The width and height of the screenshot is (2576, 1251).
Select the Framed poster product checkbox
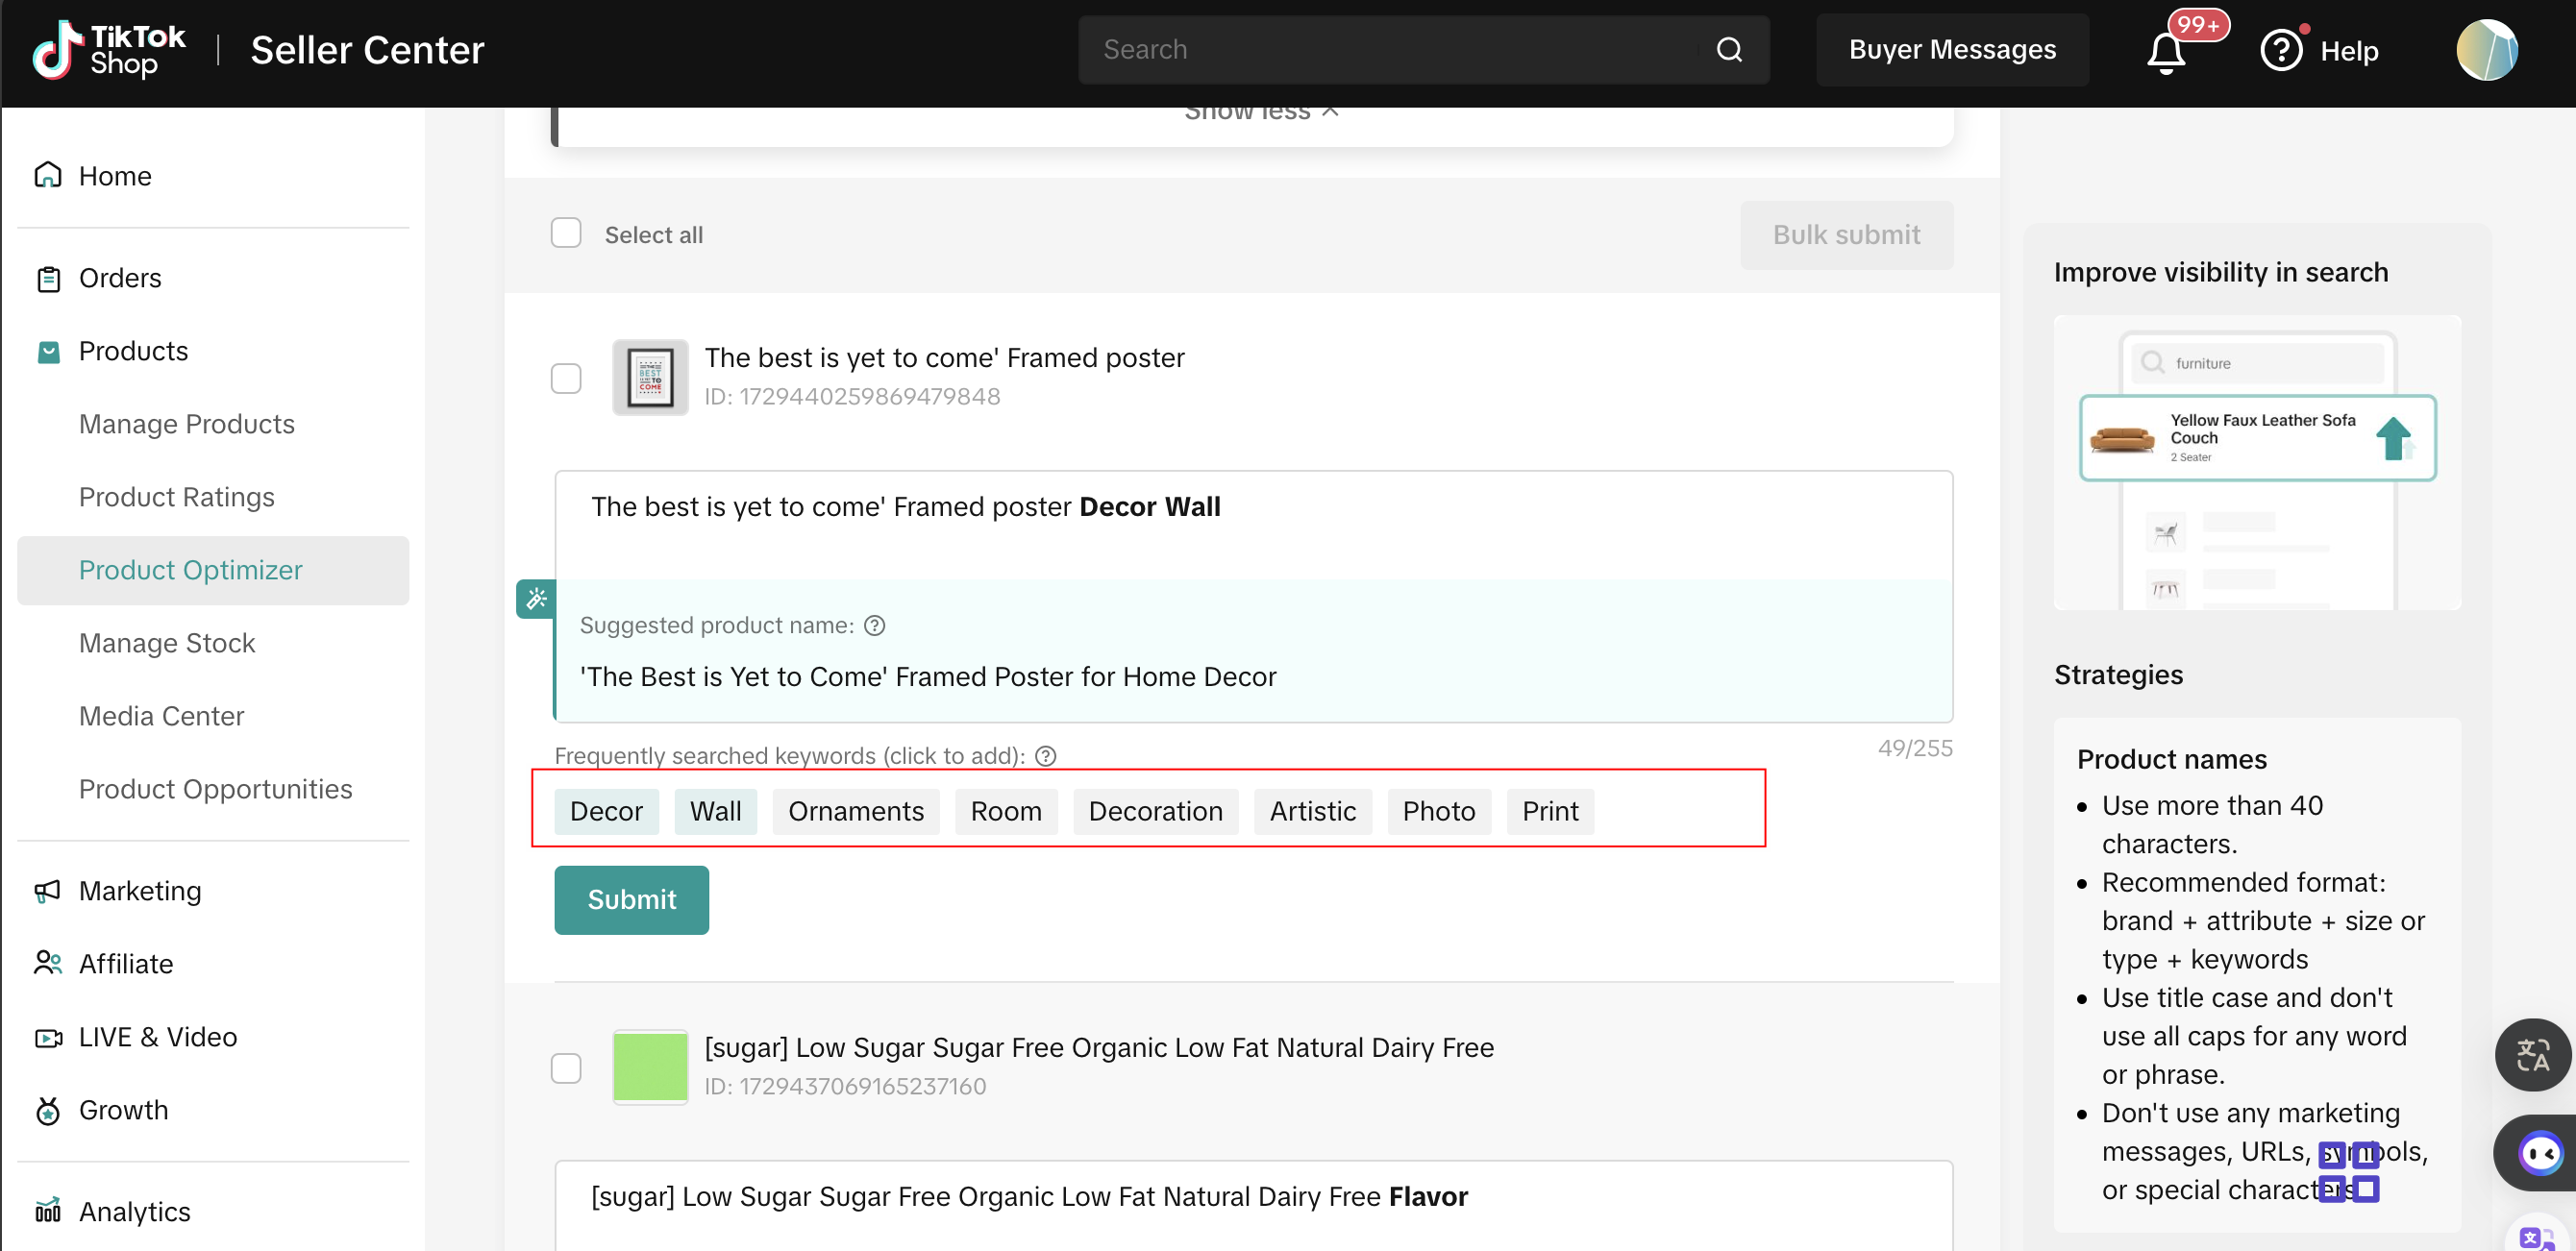pos(566,378)
